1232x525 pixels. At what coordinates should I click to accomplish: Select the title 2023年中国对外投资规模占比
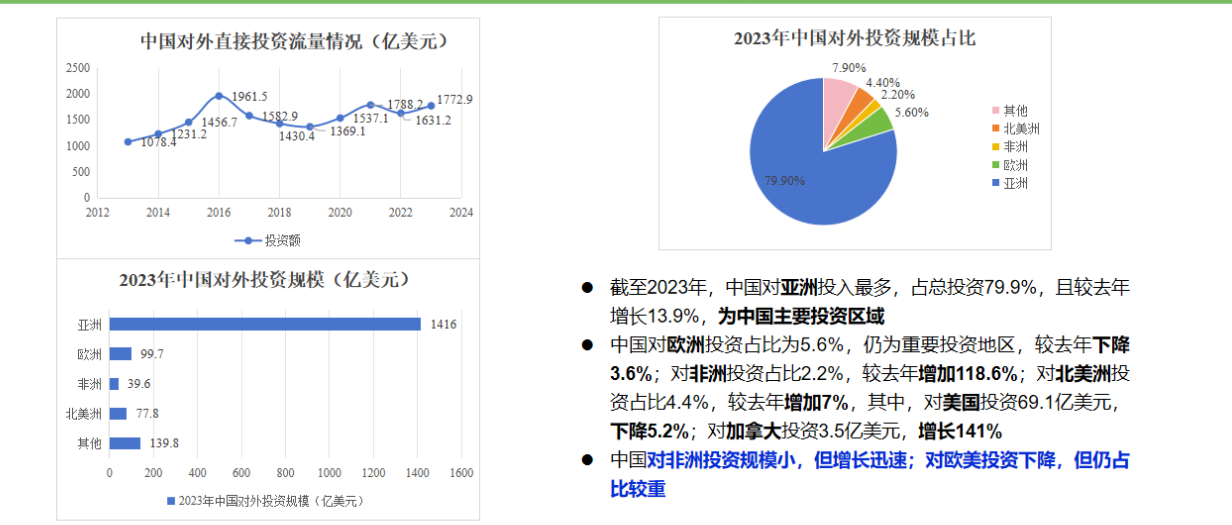pos(854,39)
